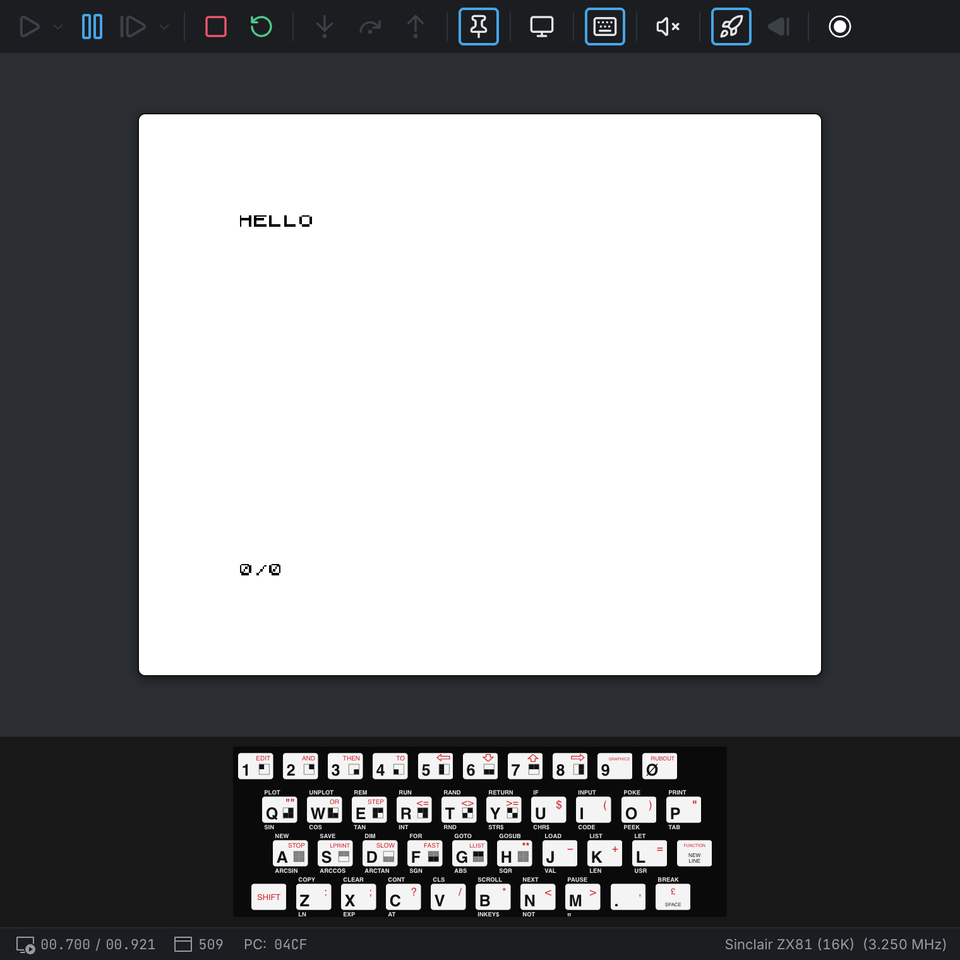Stop the machine with the red square
Screen dimensions: 960x960
pos(216,27)
